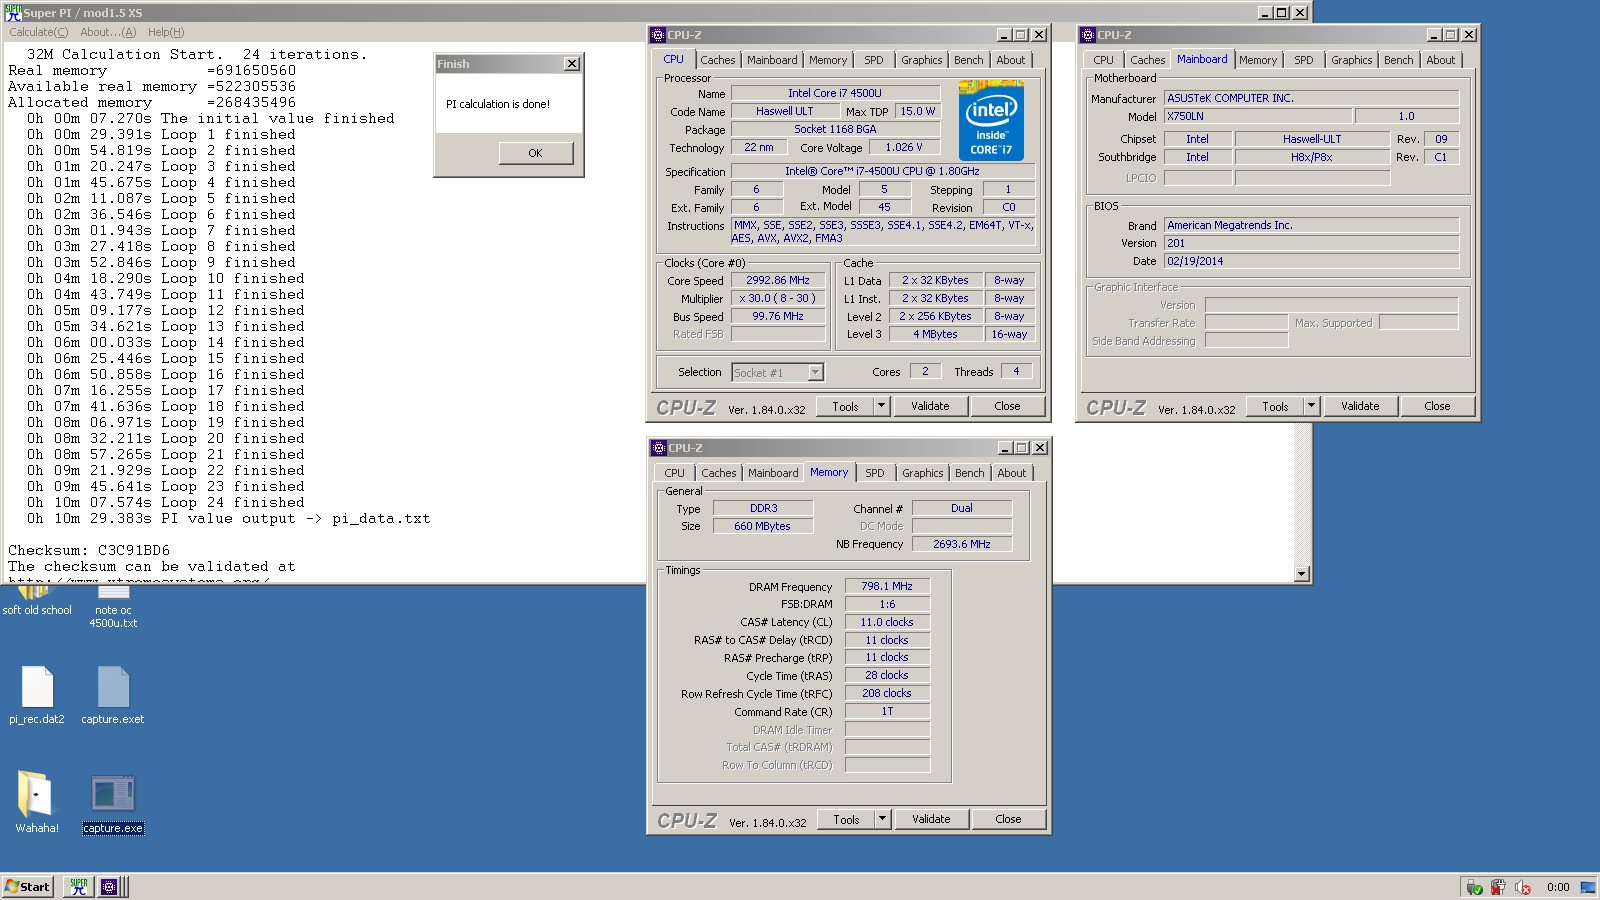Click the title bar icon of CPU-Z Mainboard window
Screen dimensions: 1600x900
pos(1088,35)
